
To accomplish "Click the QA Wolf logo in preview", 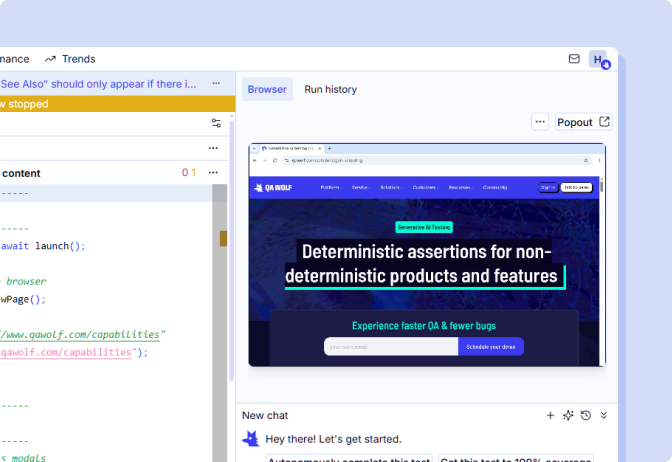I will tap(273, 187).
